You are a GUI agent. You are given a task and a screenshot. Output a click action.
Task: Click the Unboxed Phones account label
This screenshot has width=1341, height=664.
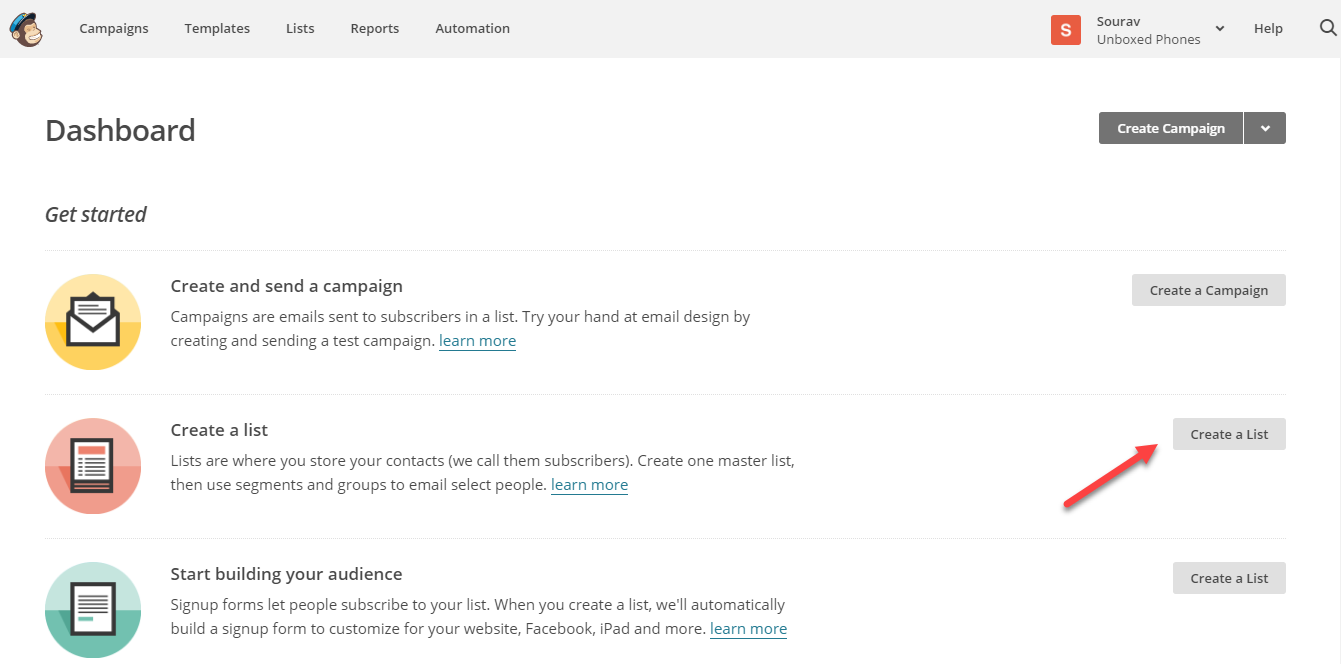pyautogui.click(x=1149, y=40)
